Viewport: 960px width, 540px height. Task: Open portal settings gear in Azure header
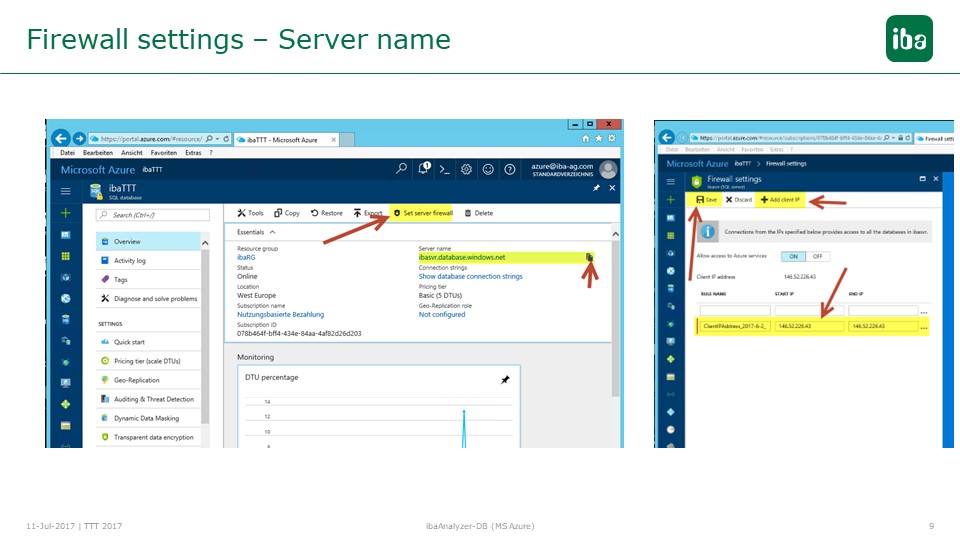pos(467,170)
